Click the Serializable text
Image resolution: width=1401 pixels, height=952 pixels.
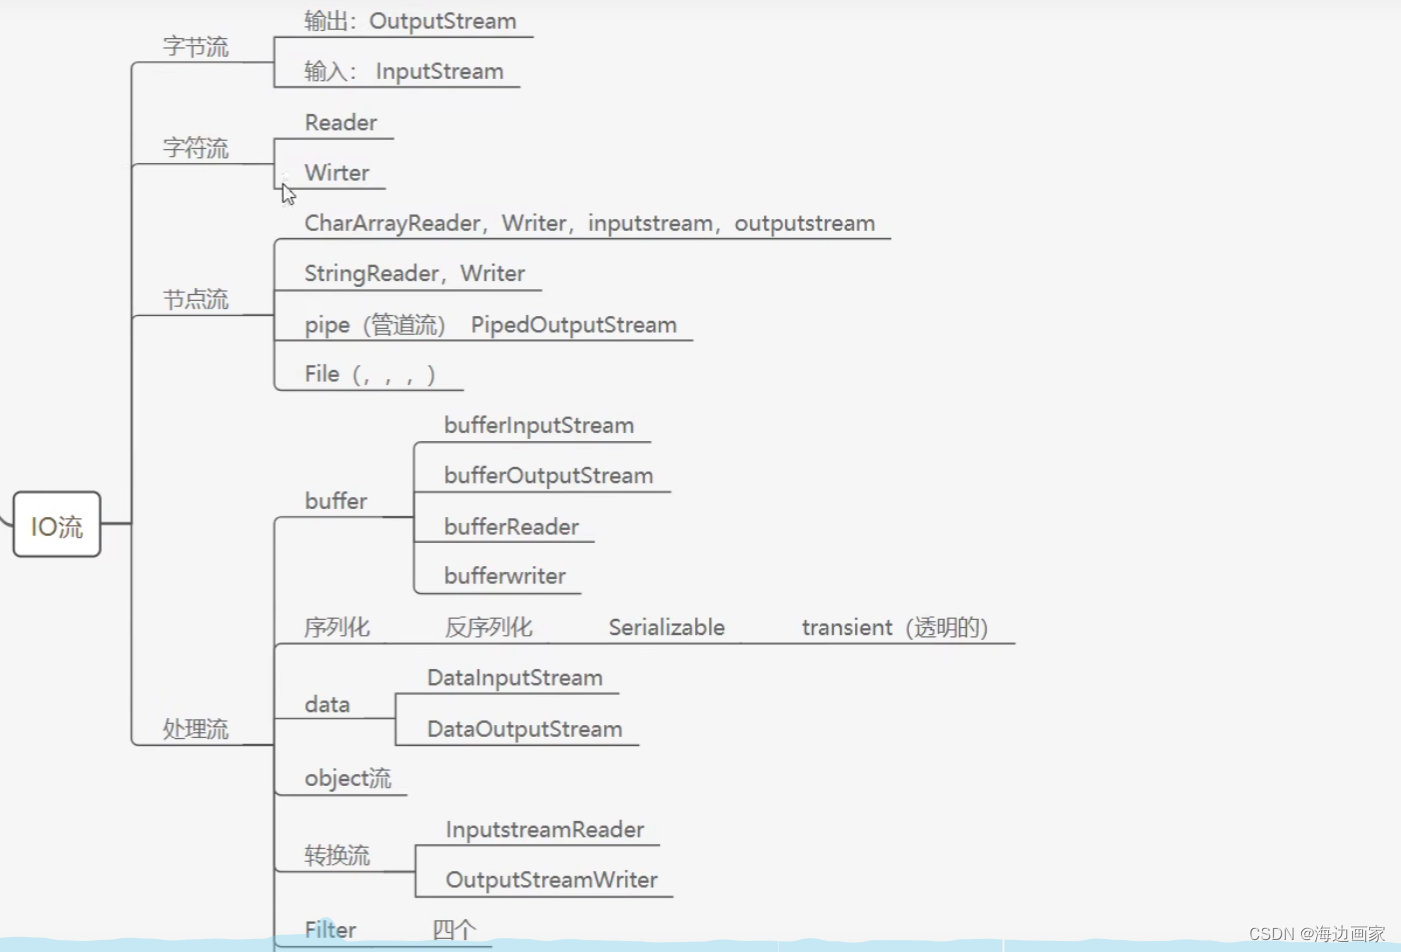[667, 627]
